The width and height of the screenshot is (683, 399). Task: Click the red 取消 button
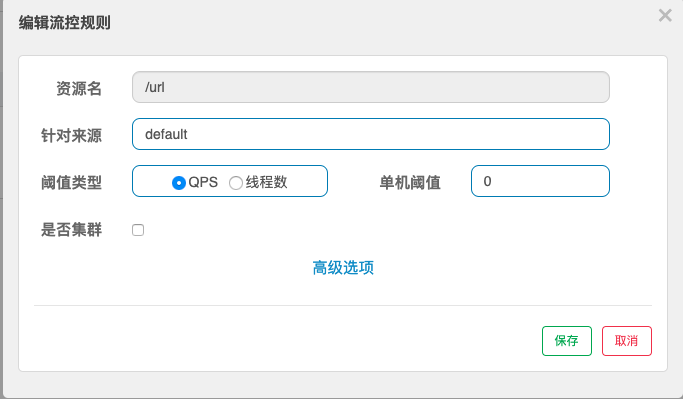[627, 341]
